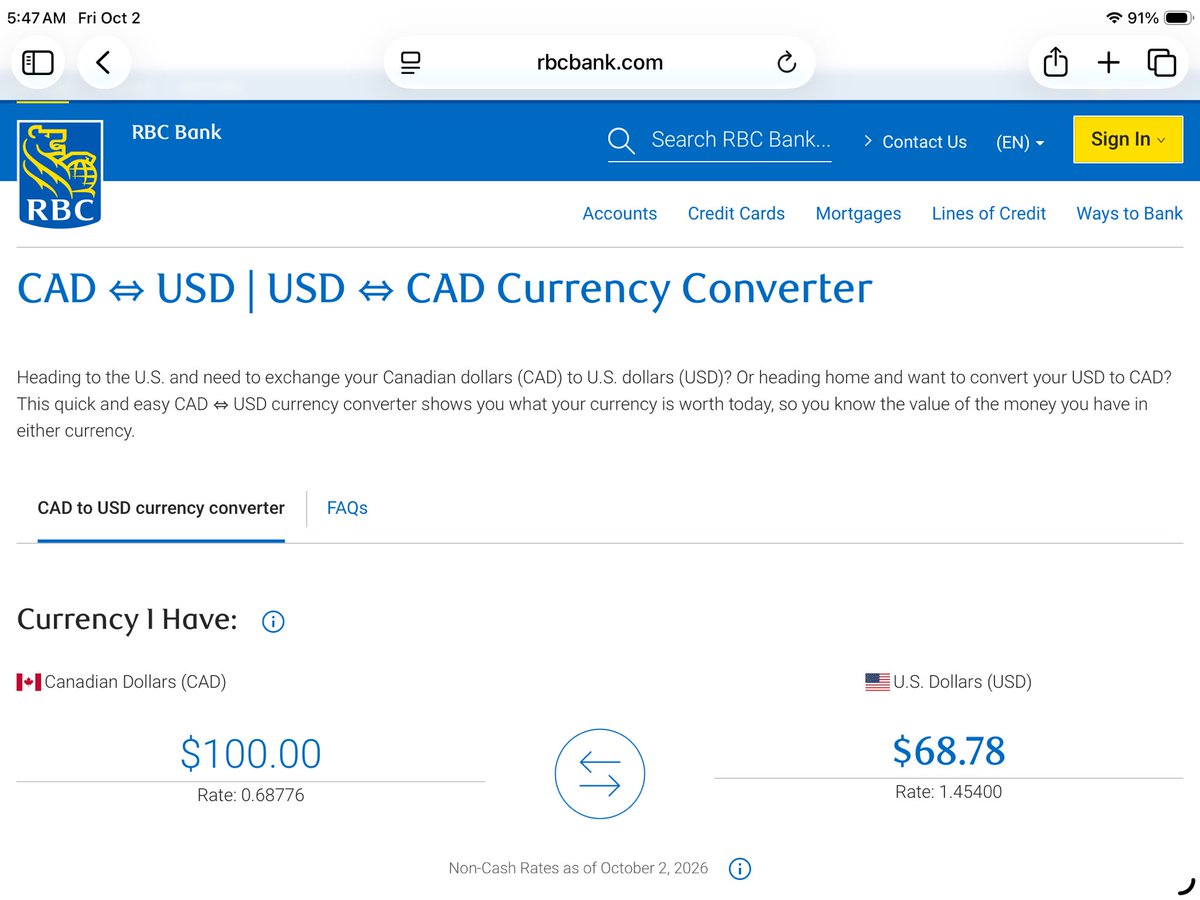Click the Currency I Have: heading
The image size is (1200, 900).
(127, 620)
